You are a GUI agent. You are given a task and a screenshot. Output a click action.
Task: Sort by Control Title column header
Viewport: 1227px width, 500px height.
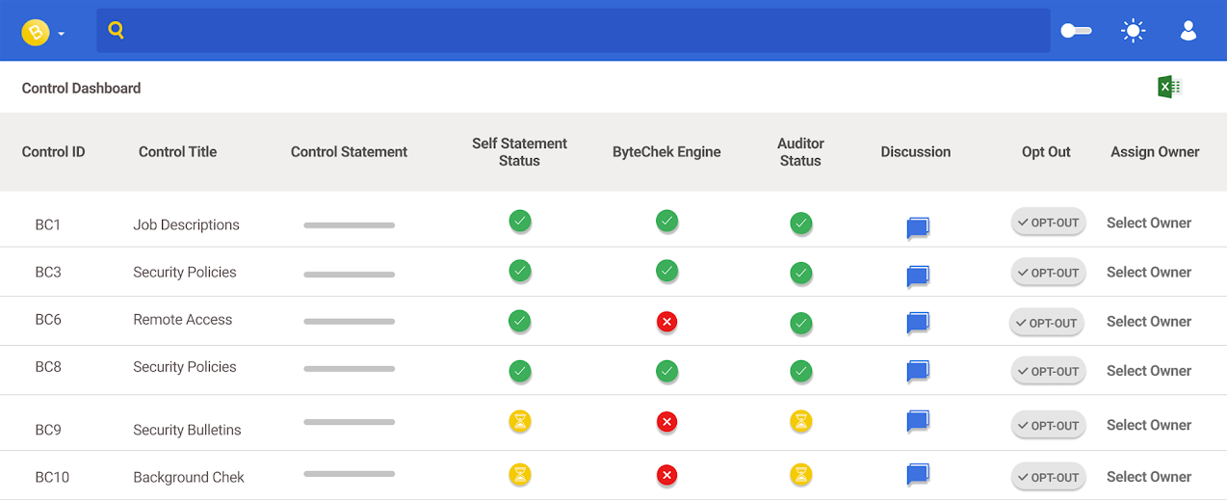tap(177, 152)
